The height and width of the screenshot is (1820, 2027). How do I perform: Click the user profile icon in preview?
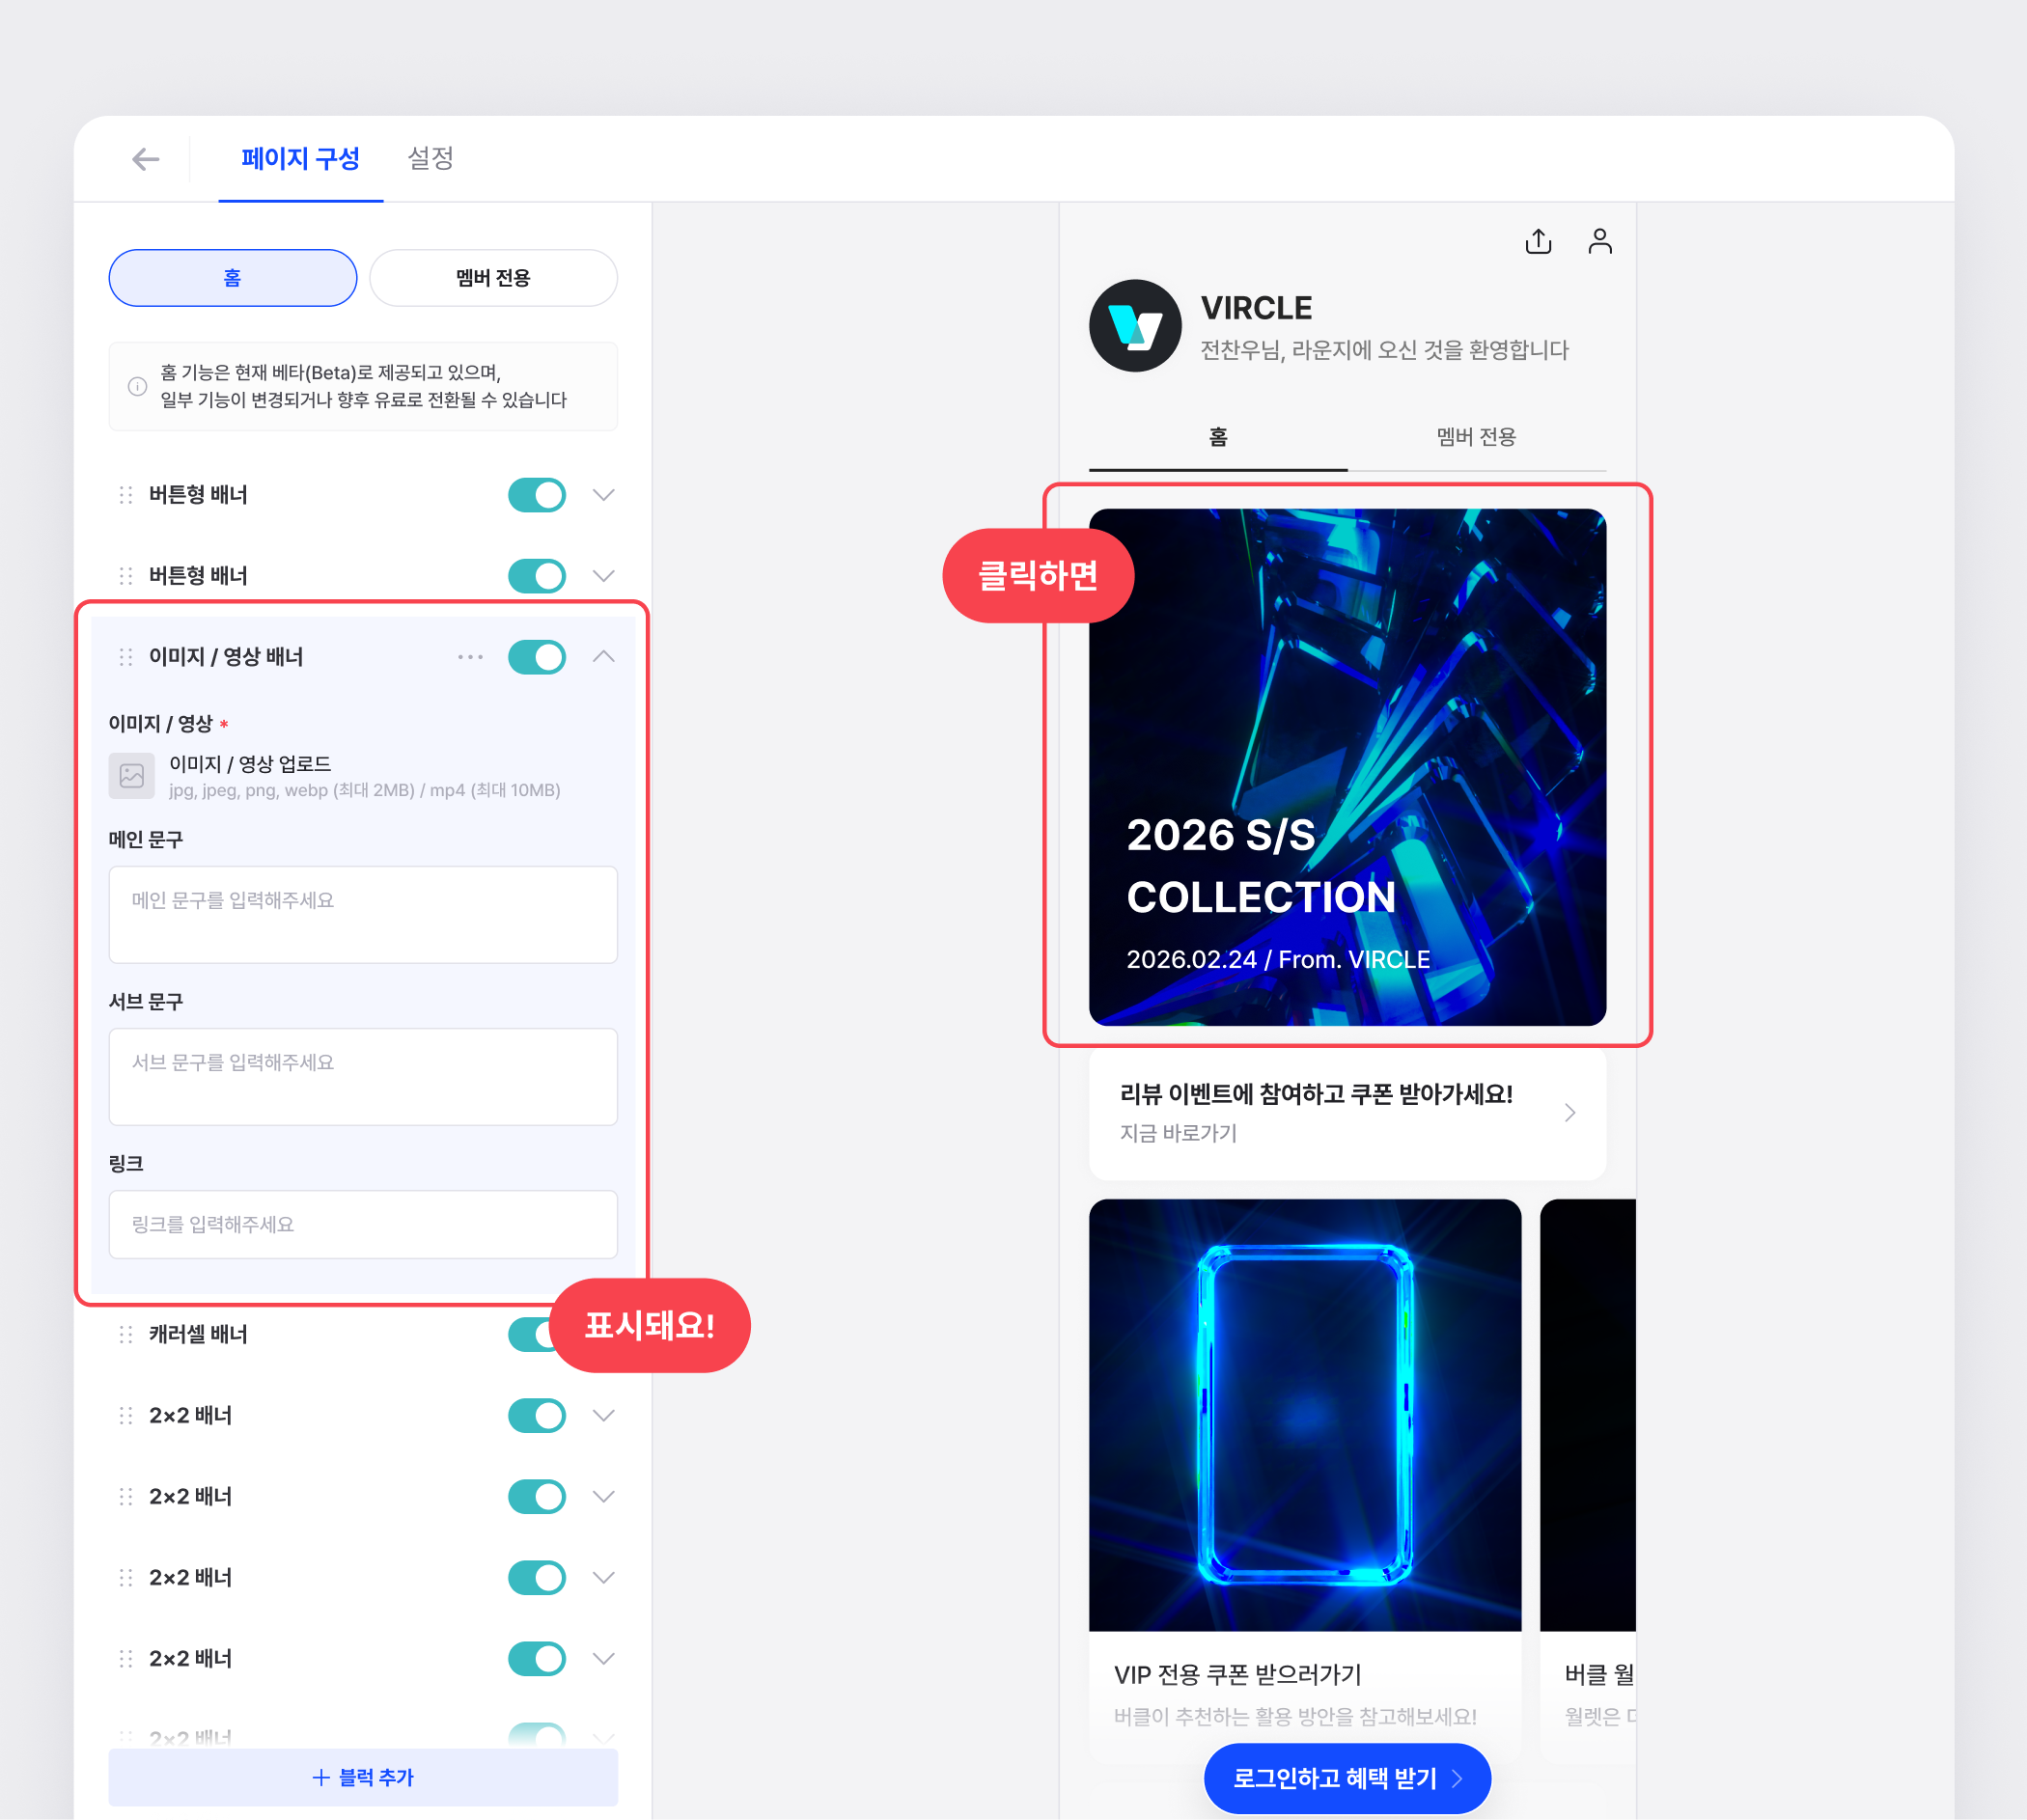pyautogui.click(x=1599, y=241)
